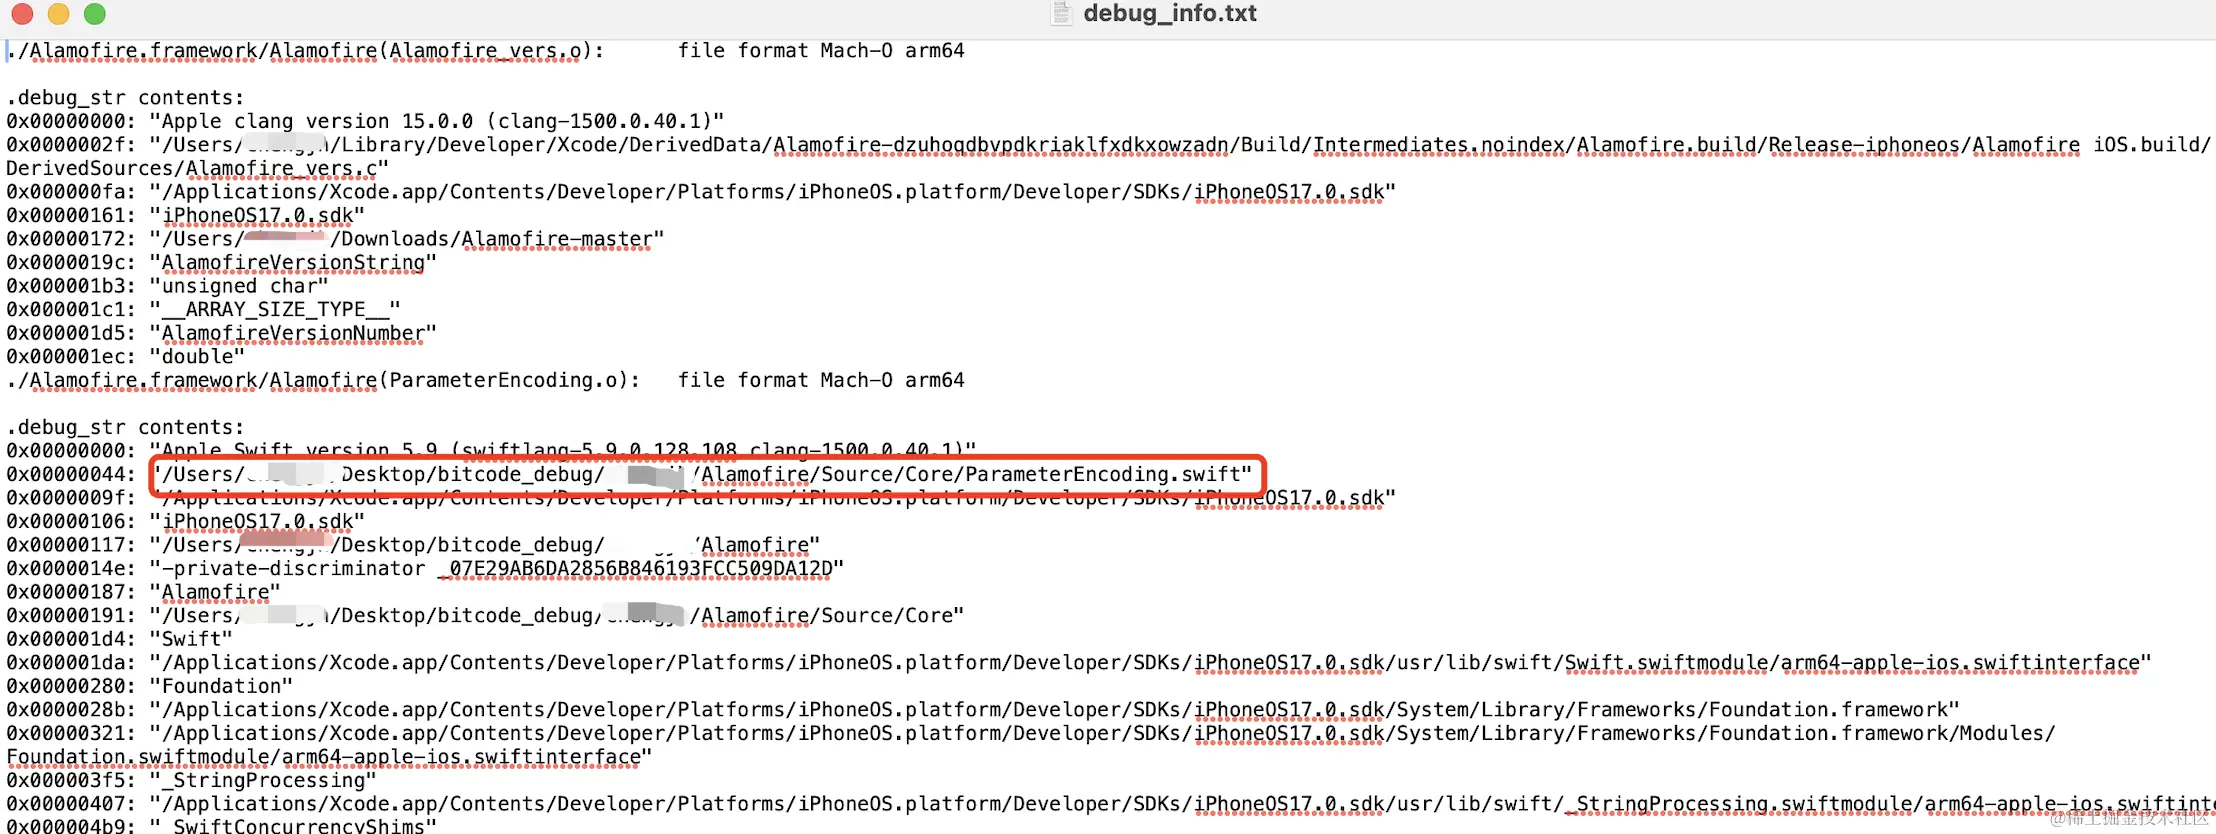
Task: Click the 0x00000187 "Alamofire" line
Action: point(143,592)
